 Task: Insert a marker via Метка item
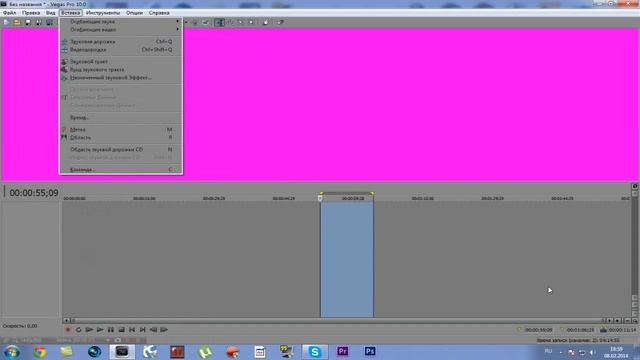(121, 129)
